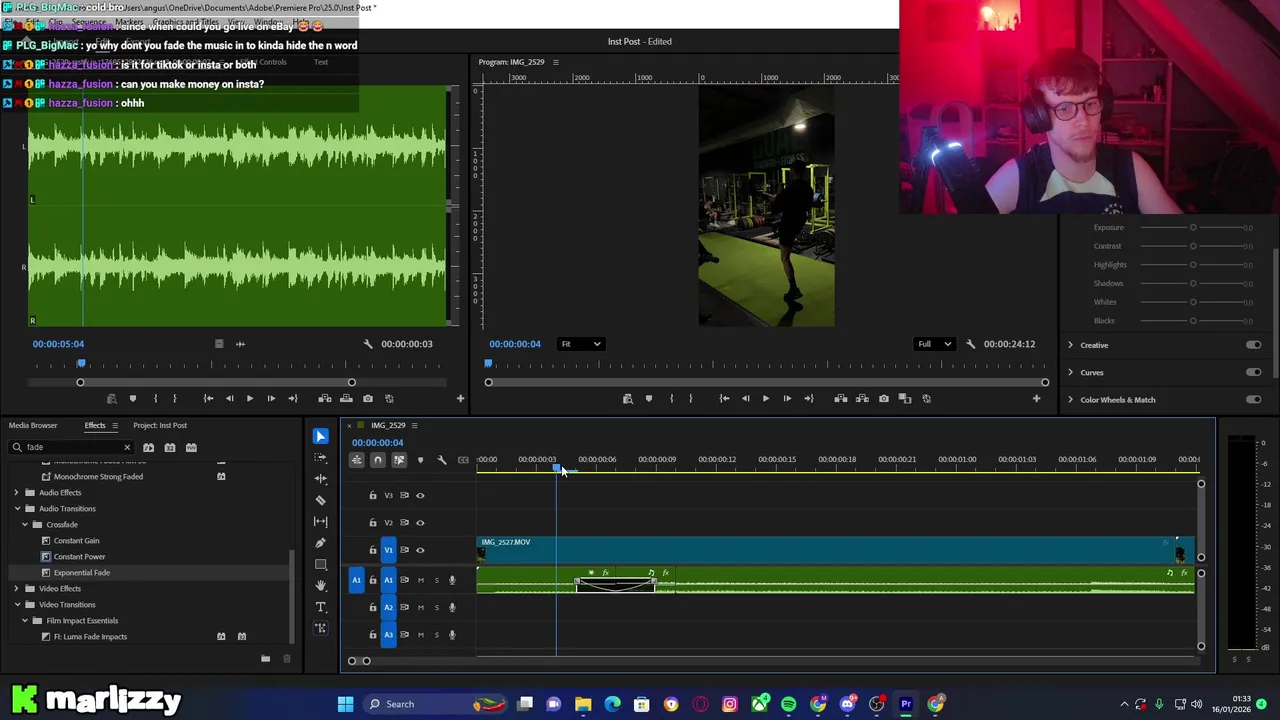Viewport: 1280px width, 720px height.
Task: Select the Track Select Forward tool
Action: click(x=320, y=457)
